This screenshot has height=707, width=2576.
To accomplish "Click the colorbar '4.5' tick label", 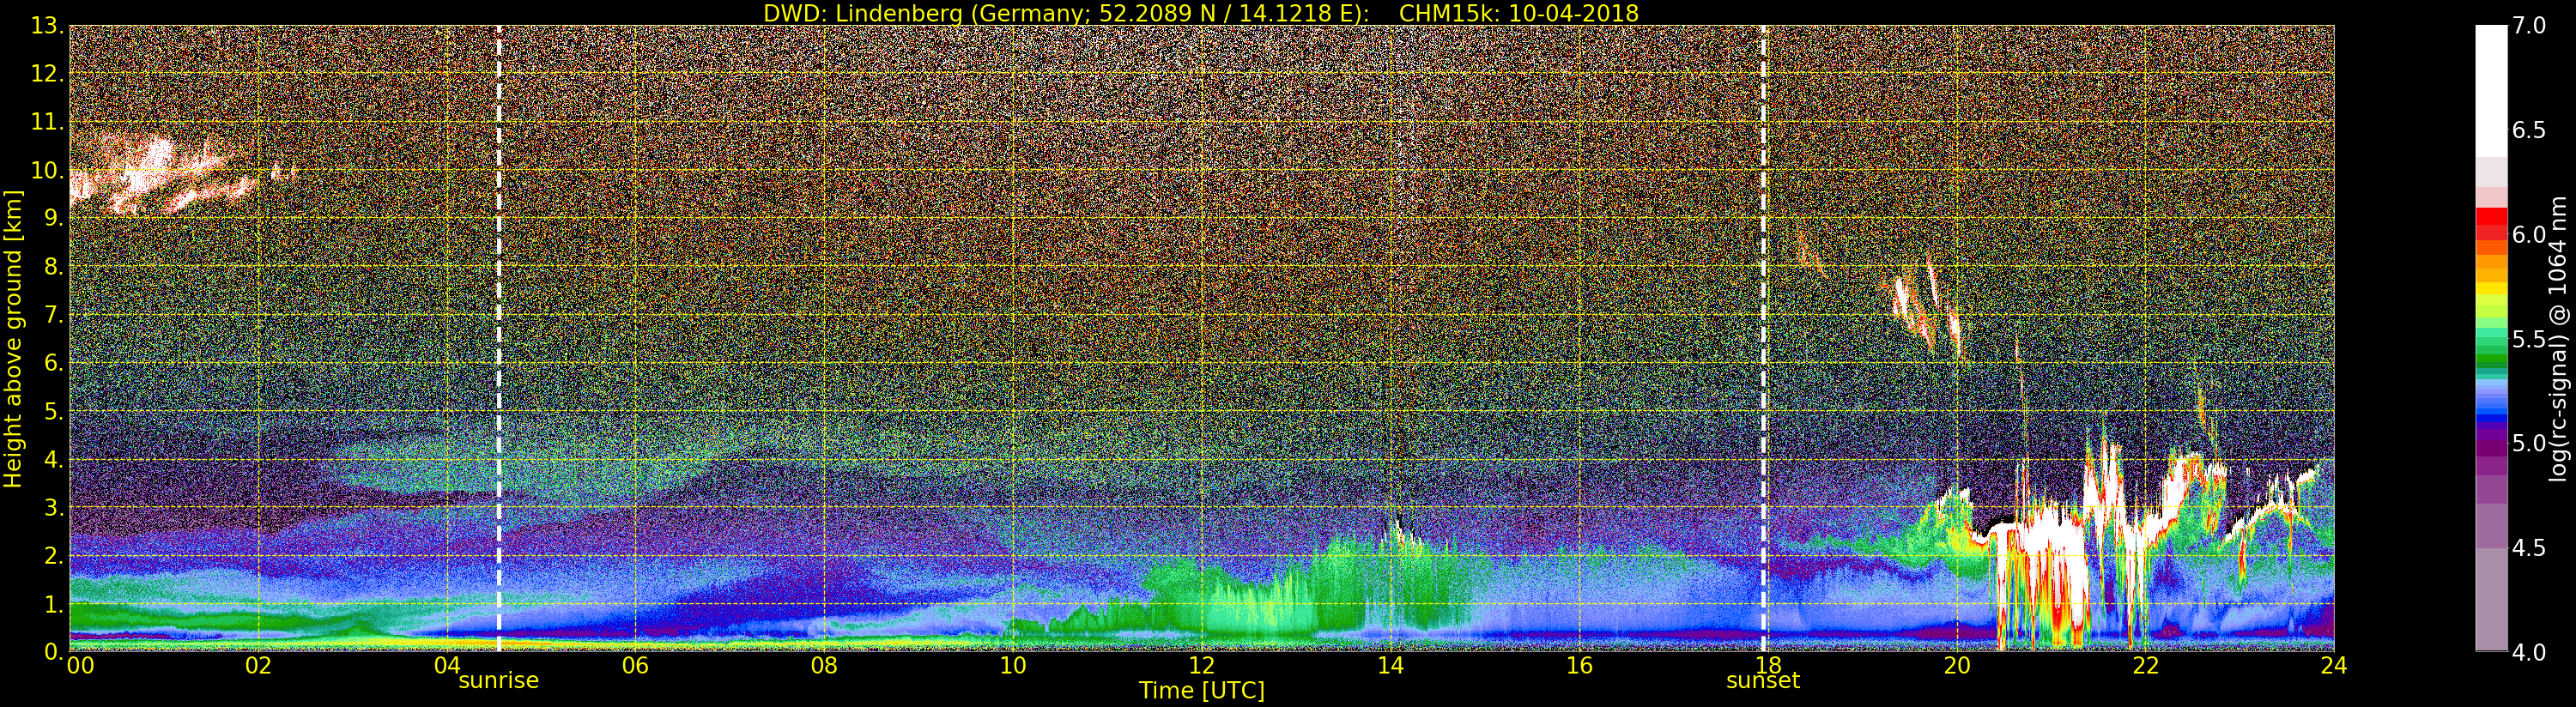I will pos(2529,548).
